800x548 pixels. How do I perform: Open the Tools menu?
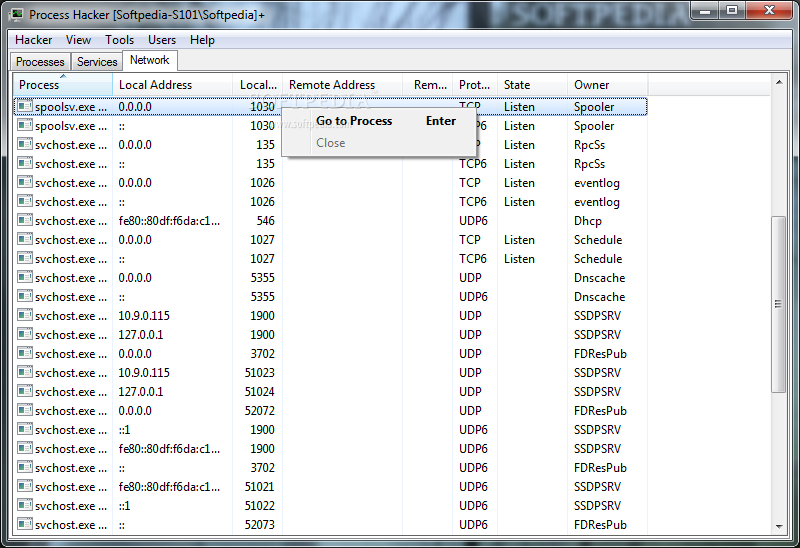click(119, 40)
